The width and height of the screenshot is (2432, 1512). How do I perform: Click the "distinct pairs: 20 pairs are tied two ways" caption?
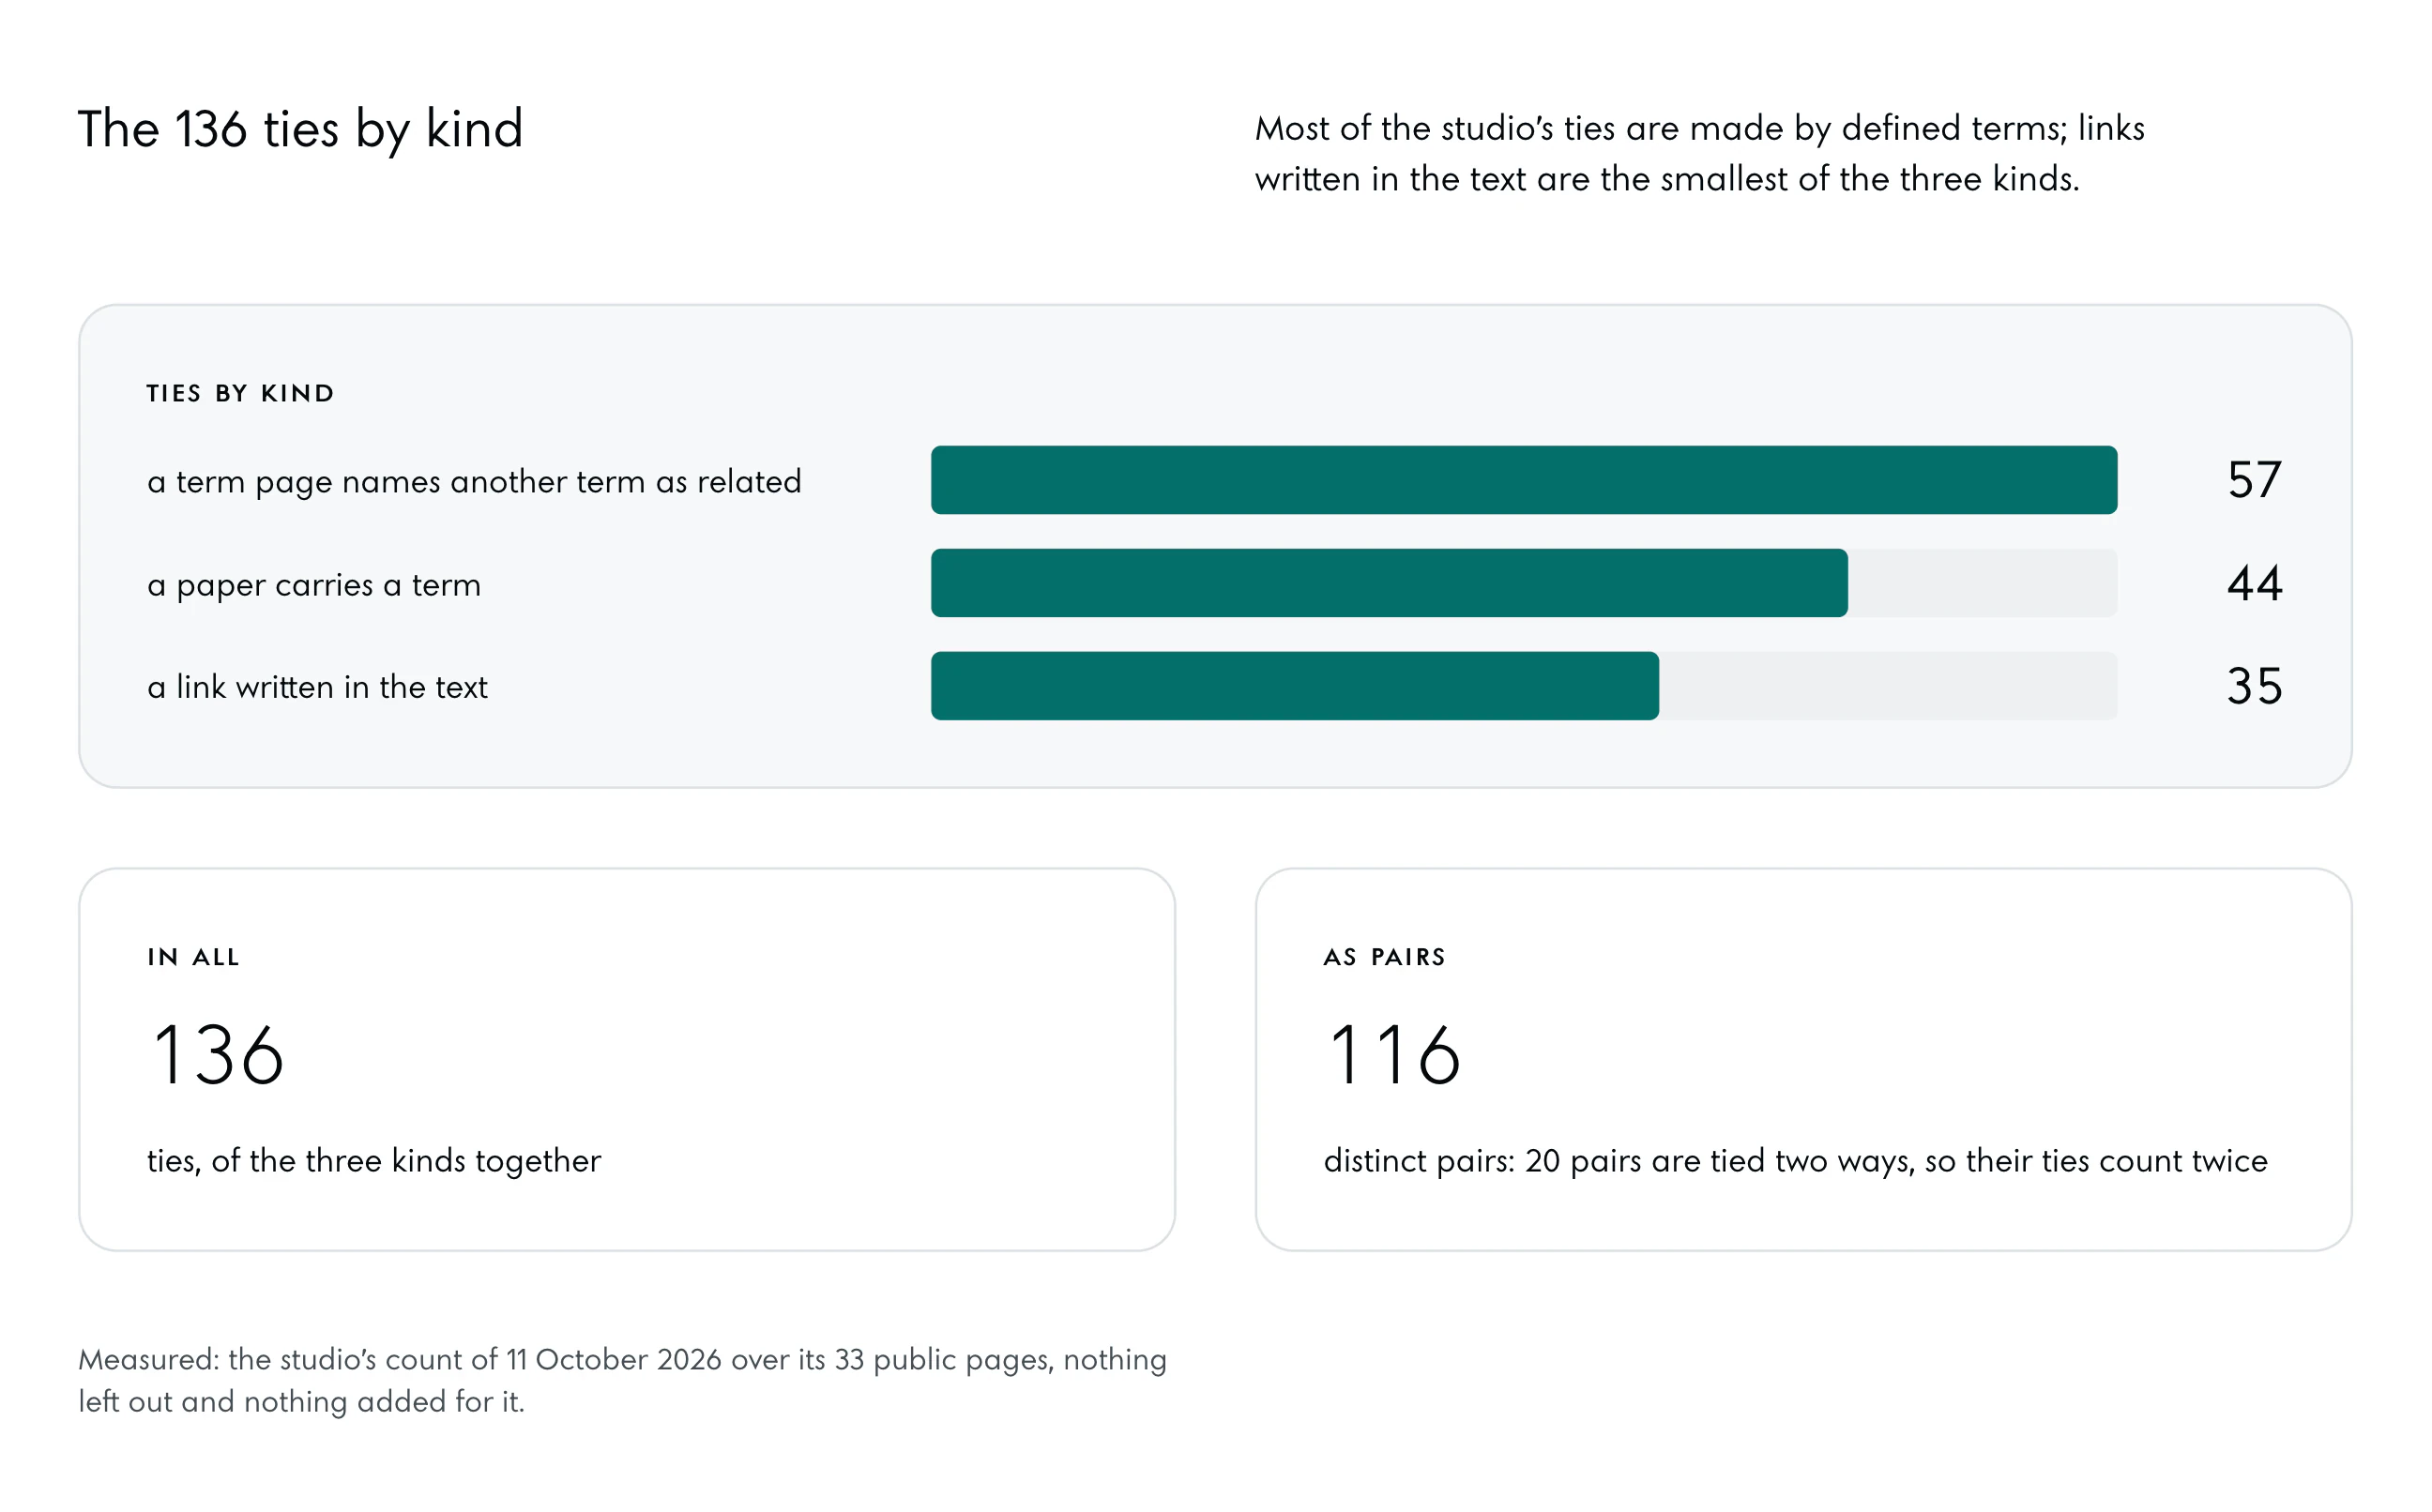1796,1161
